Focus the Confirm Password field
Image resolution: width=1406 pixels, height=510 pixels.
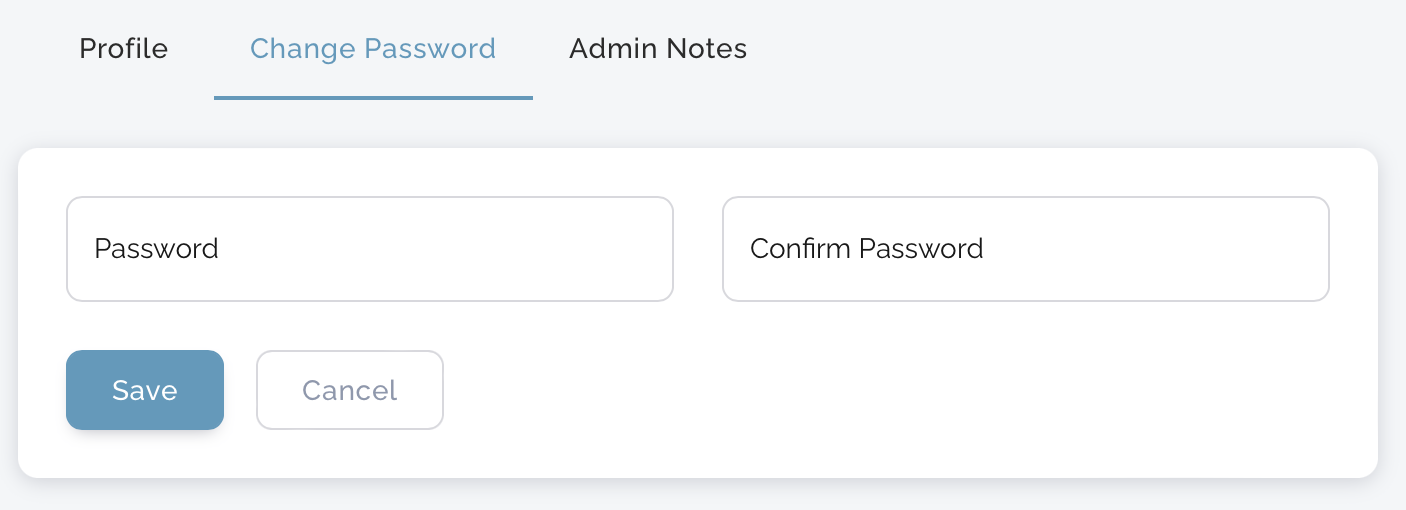click(1025, 249)
